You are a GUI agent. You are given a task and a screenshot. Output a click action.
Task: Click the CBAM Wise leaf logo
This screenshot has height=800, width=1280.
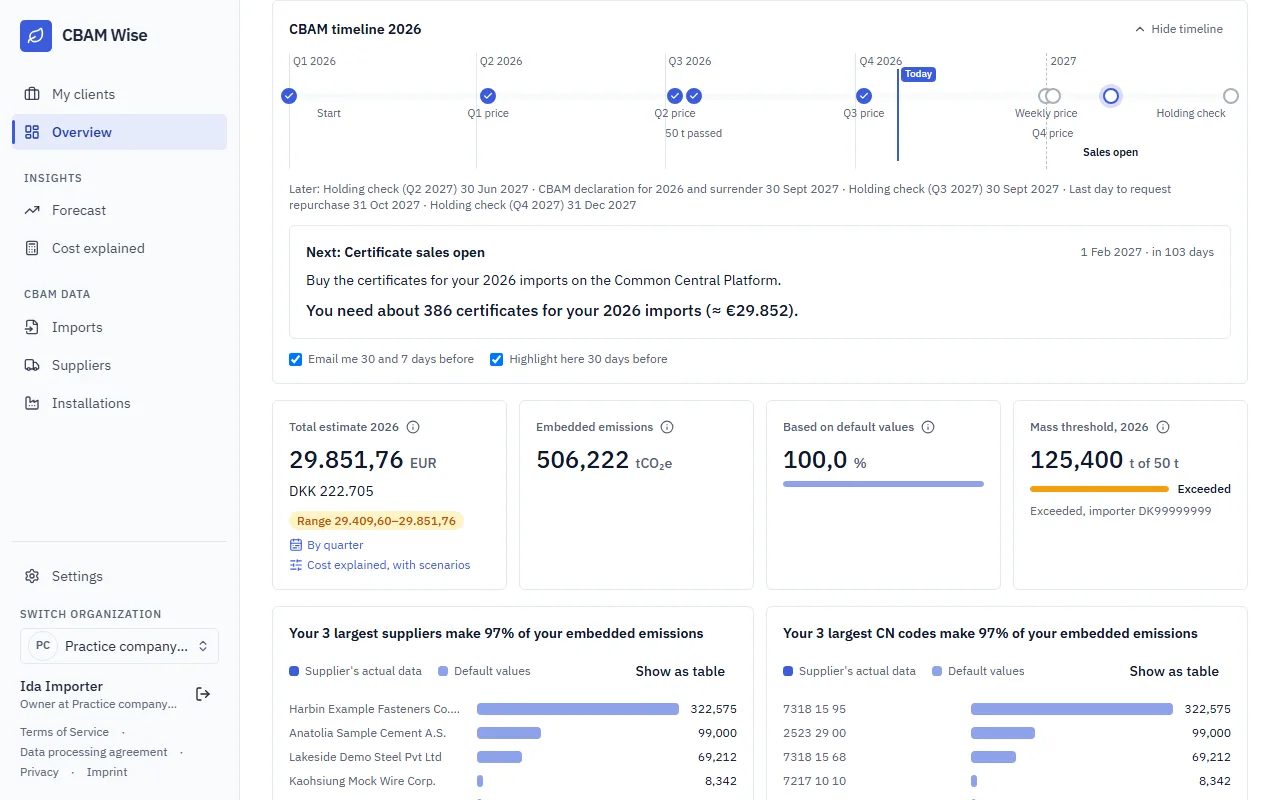pos(36,35)
